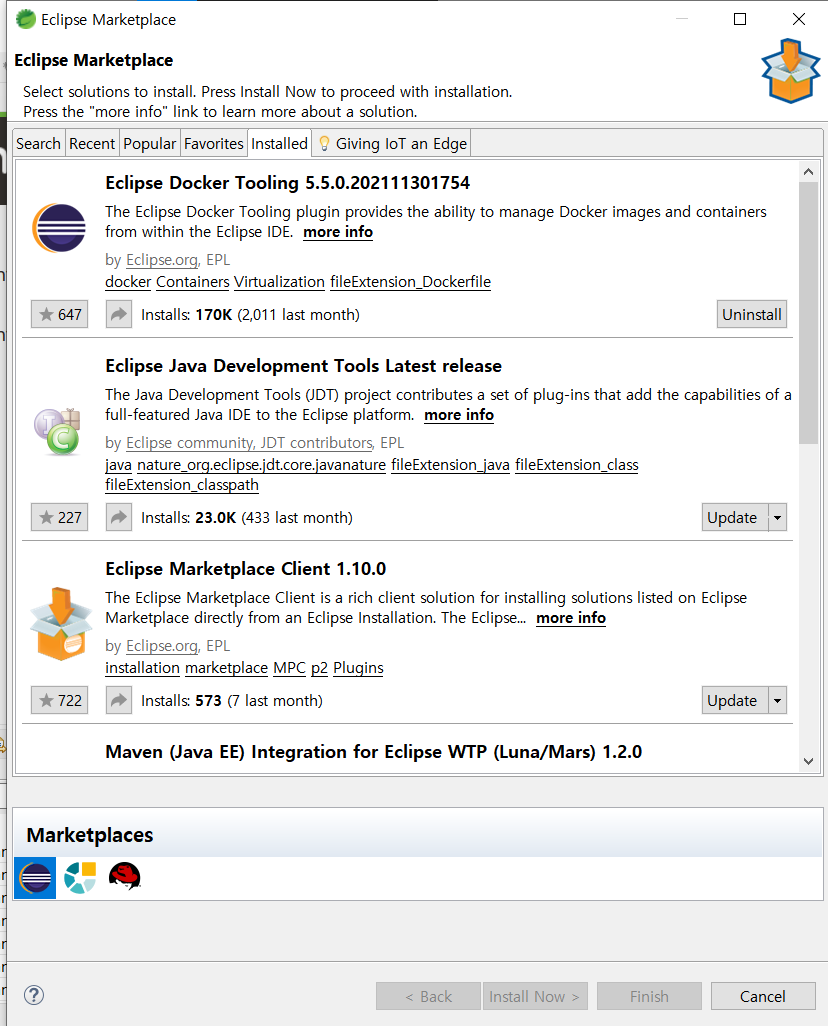
Task: Click the scrollbar down arrow
Action: point(808,761)
